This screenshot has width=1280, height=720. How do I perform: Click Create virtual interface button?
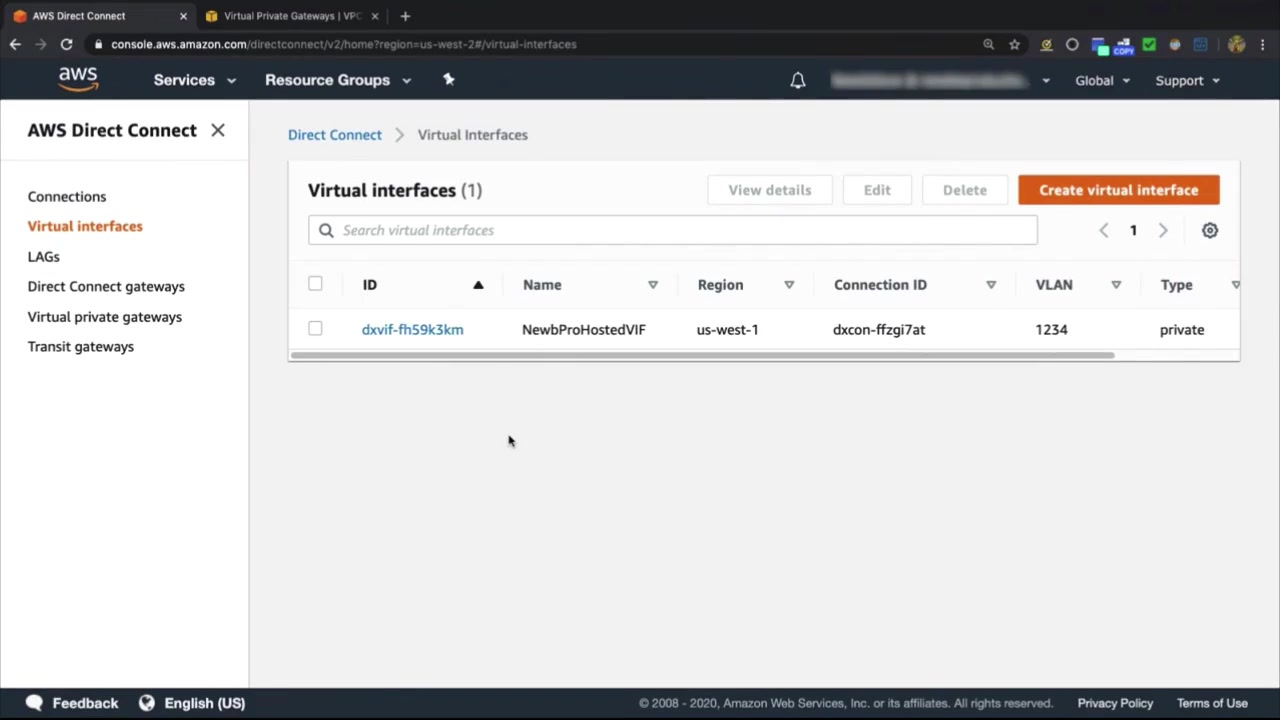click(x=1119, y=190)
